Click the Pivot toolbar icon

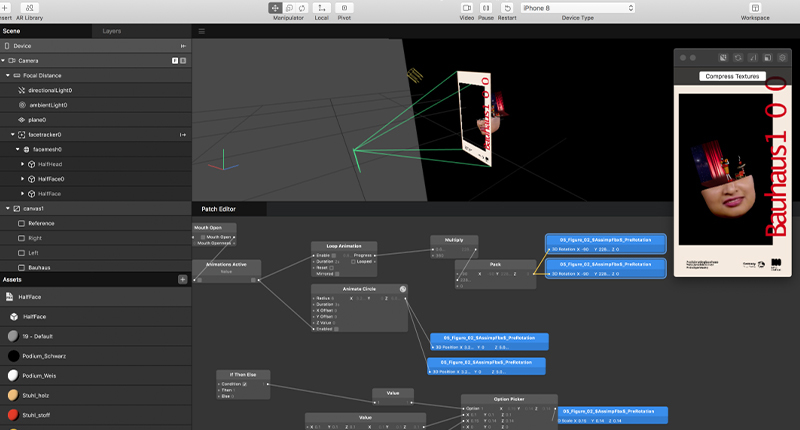pyautogui.click(x=344, y=8)
